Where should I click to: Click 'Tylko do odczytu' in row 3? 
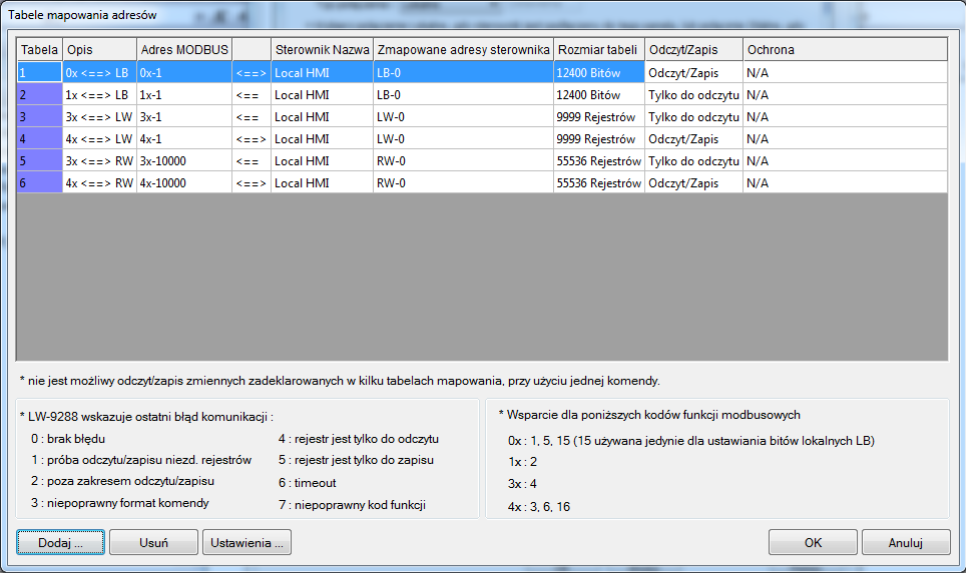tap(694, 117)
